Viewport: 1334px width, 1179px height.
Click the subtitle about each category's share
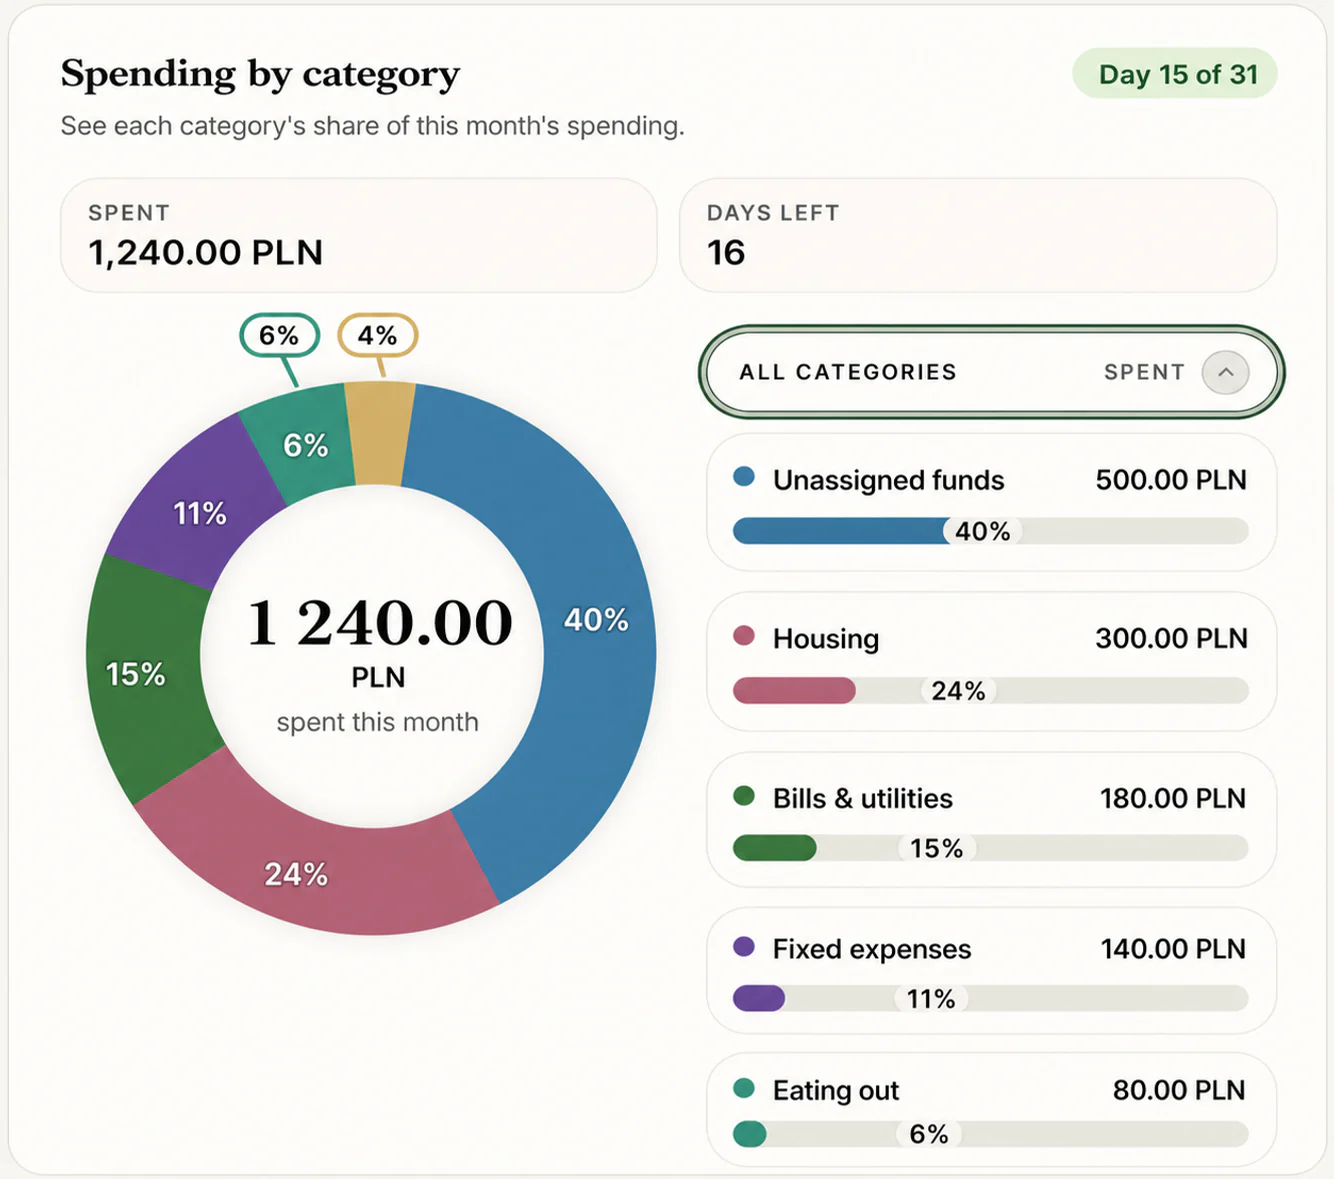tap(372, 126)
